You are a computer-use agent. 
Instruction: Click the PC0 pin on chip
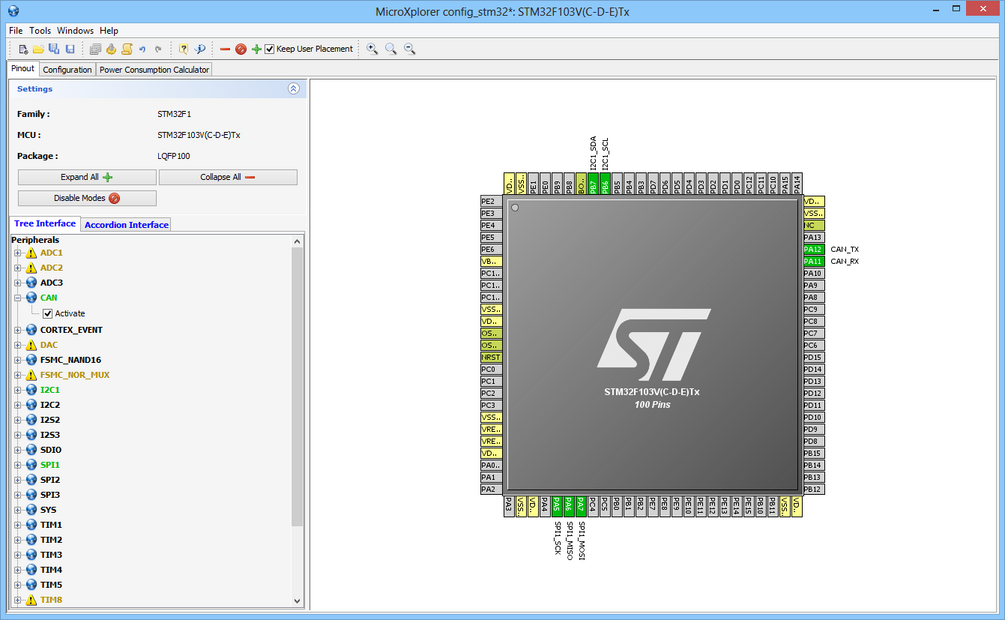[491, 369]
